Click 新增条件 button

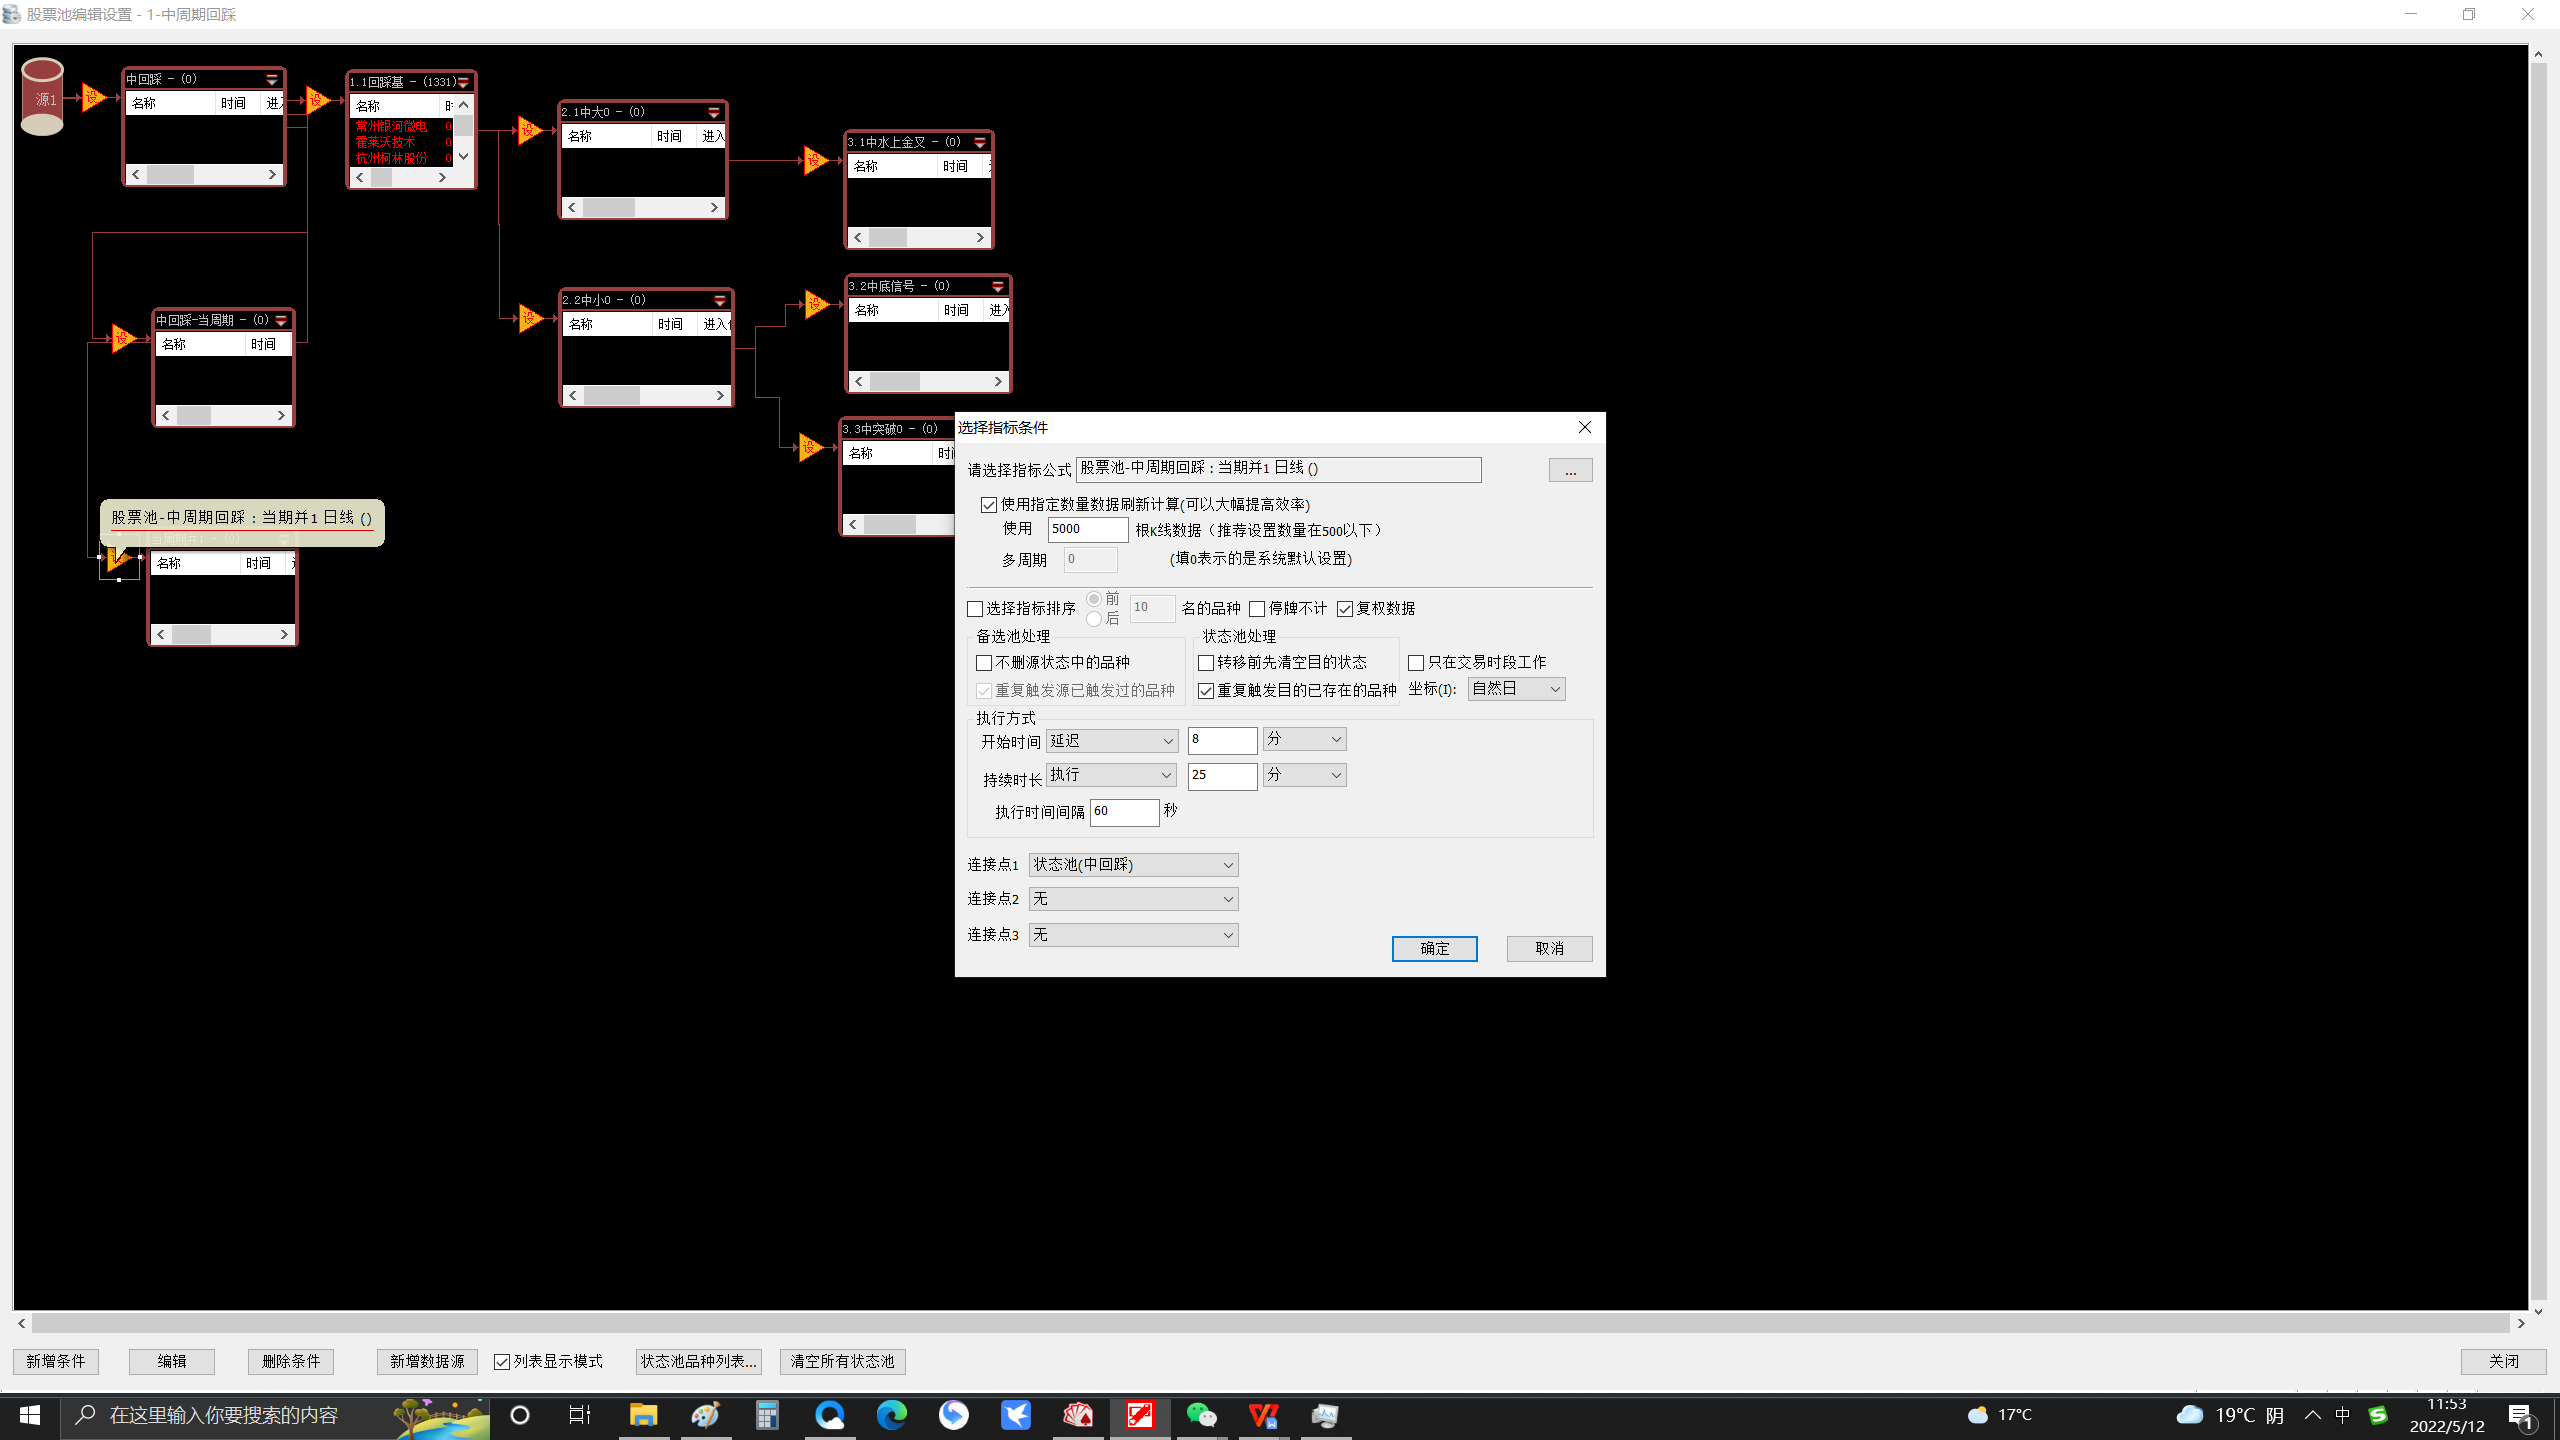pyautogui.click(x=56, y=1362)
